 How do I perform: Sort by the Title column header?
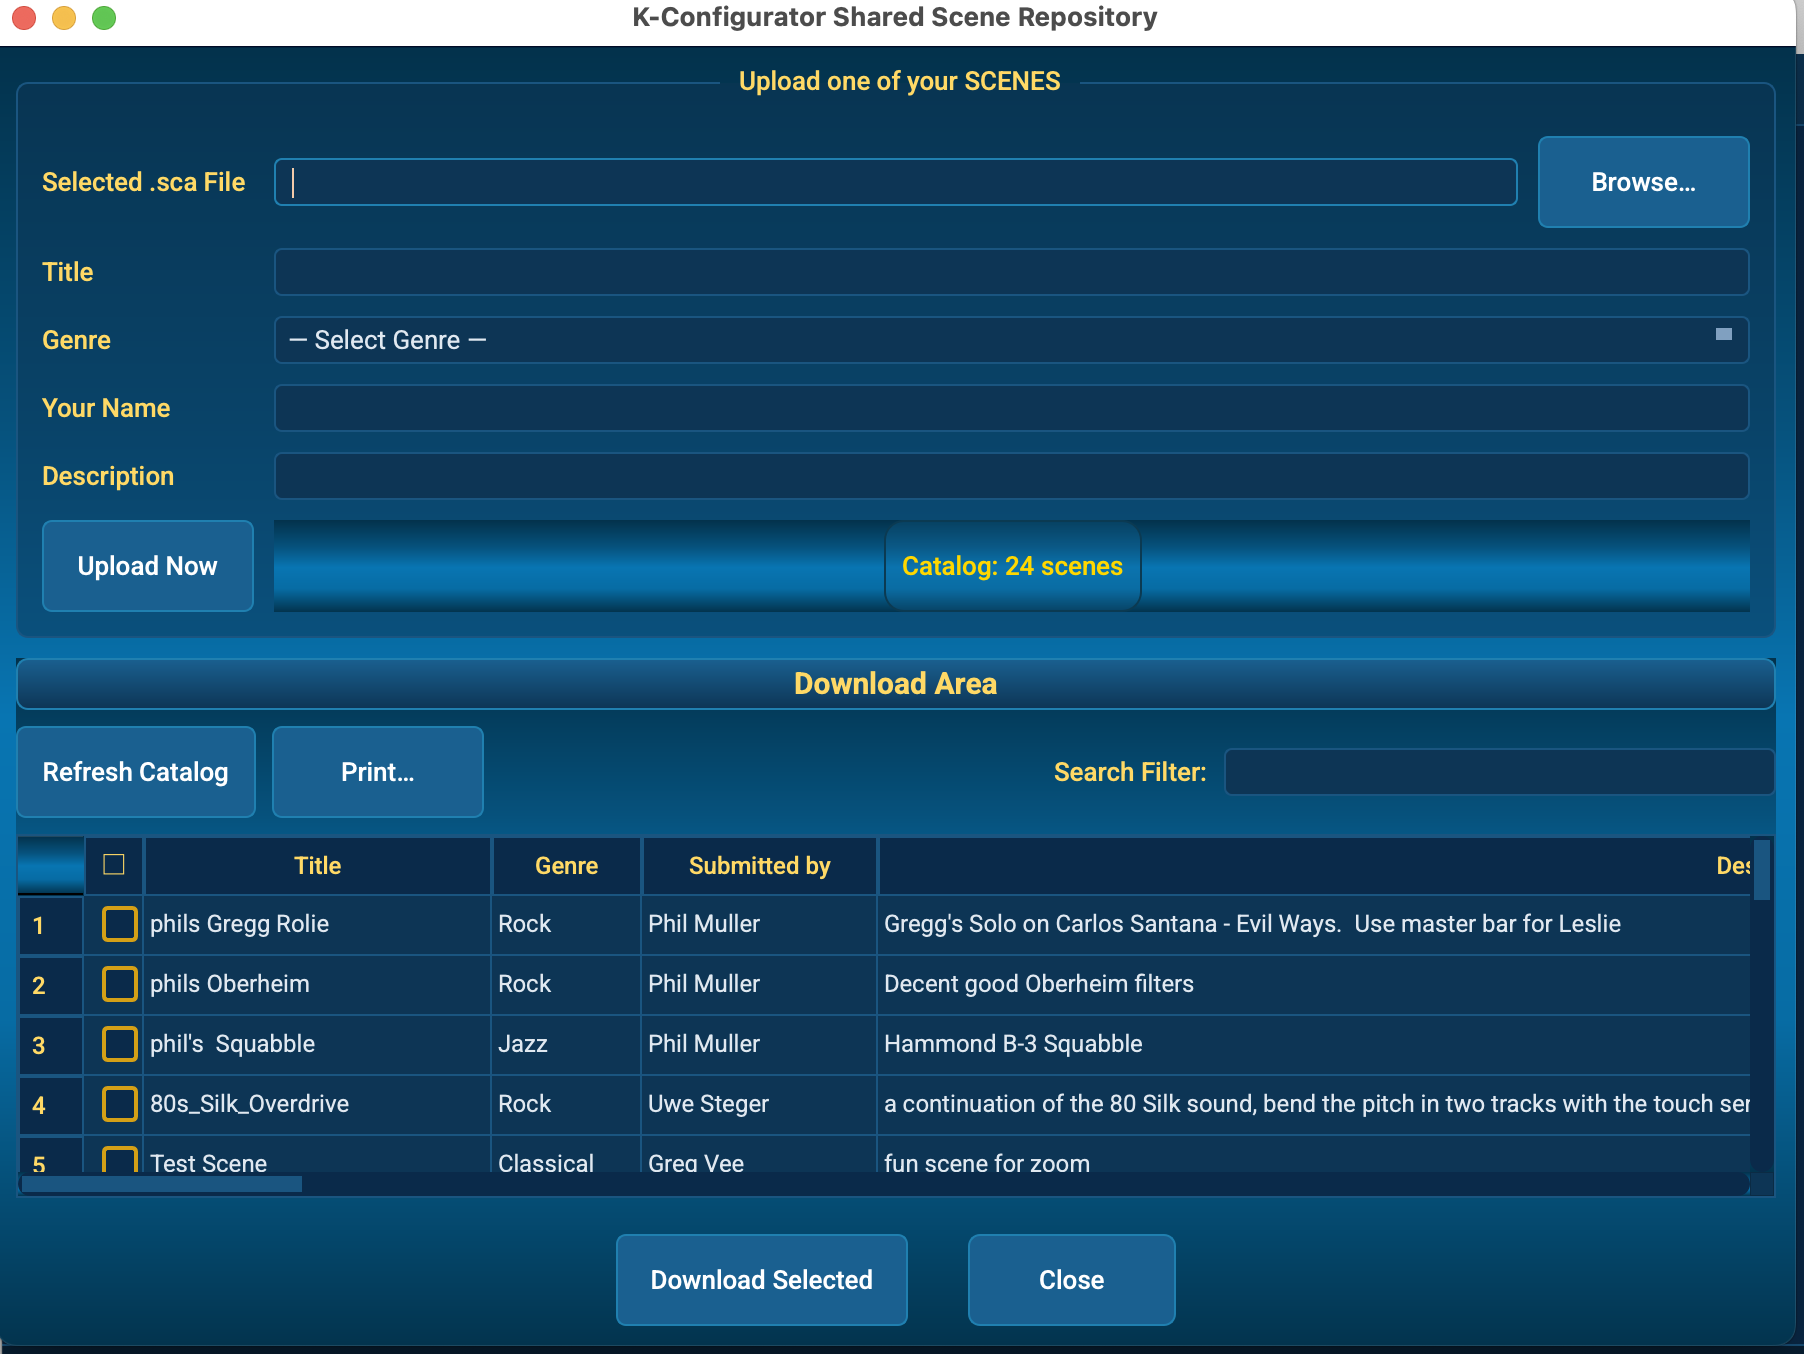(x=318, y=866)
